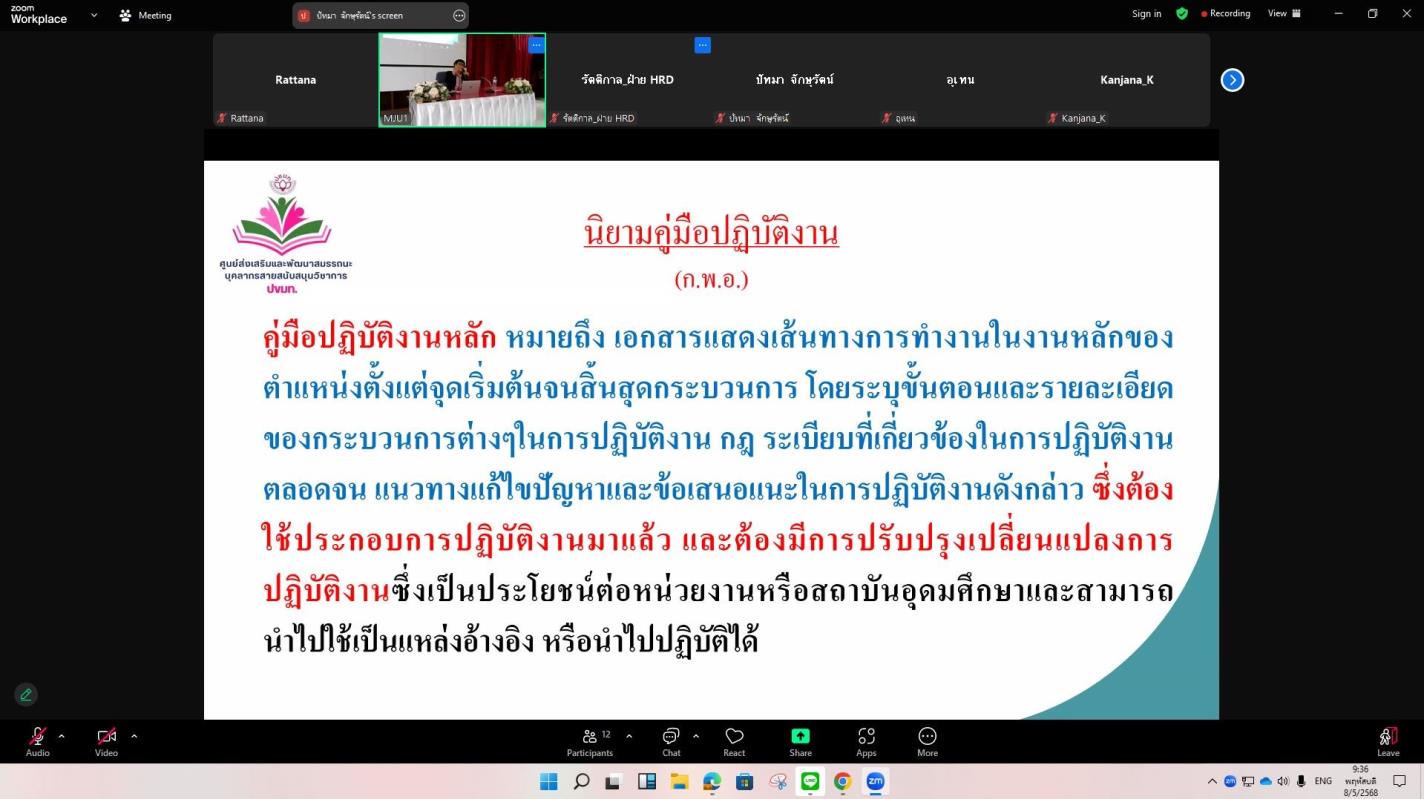This screenshot has width=1424, height=799.
Task: Click the green Share screen button
Action: tap(800, 741)
